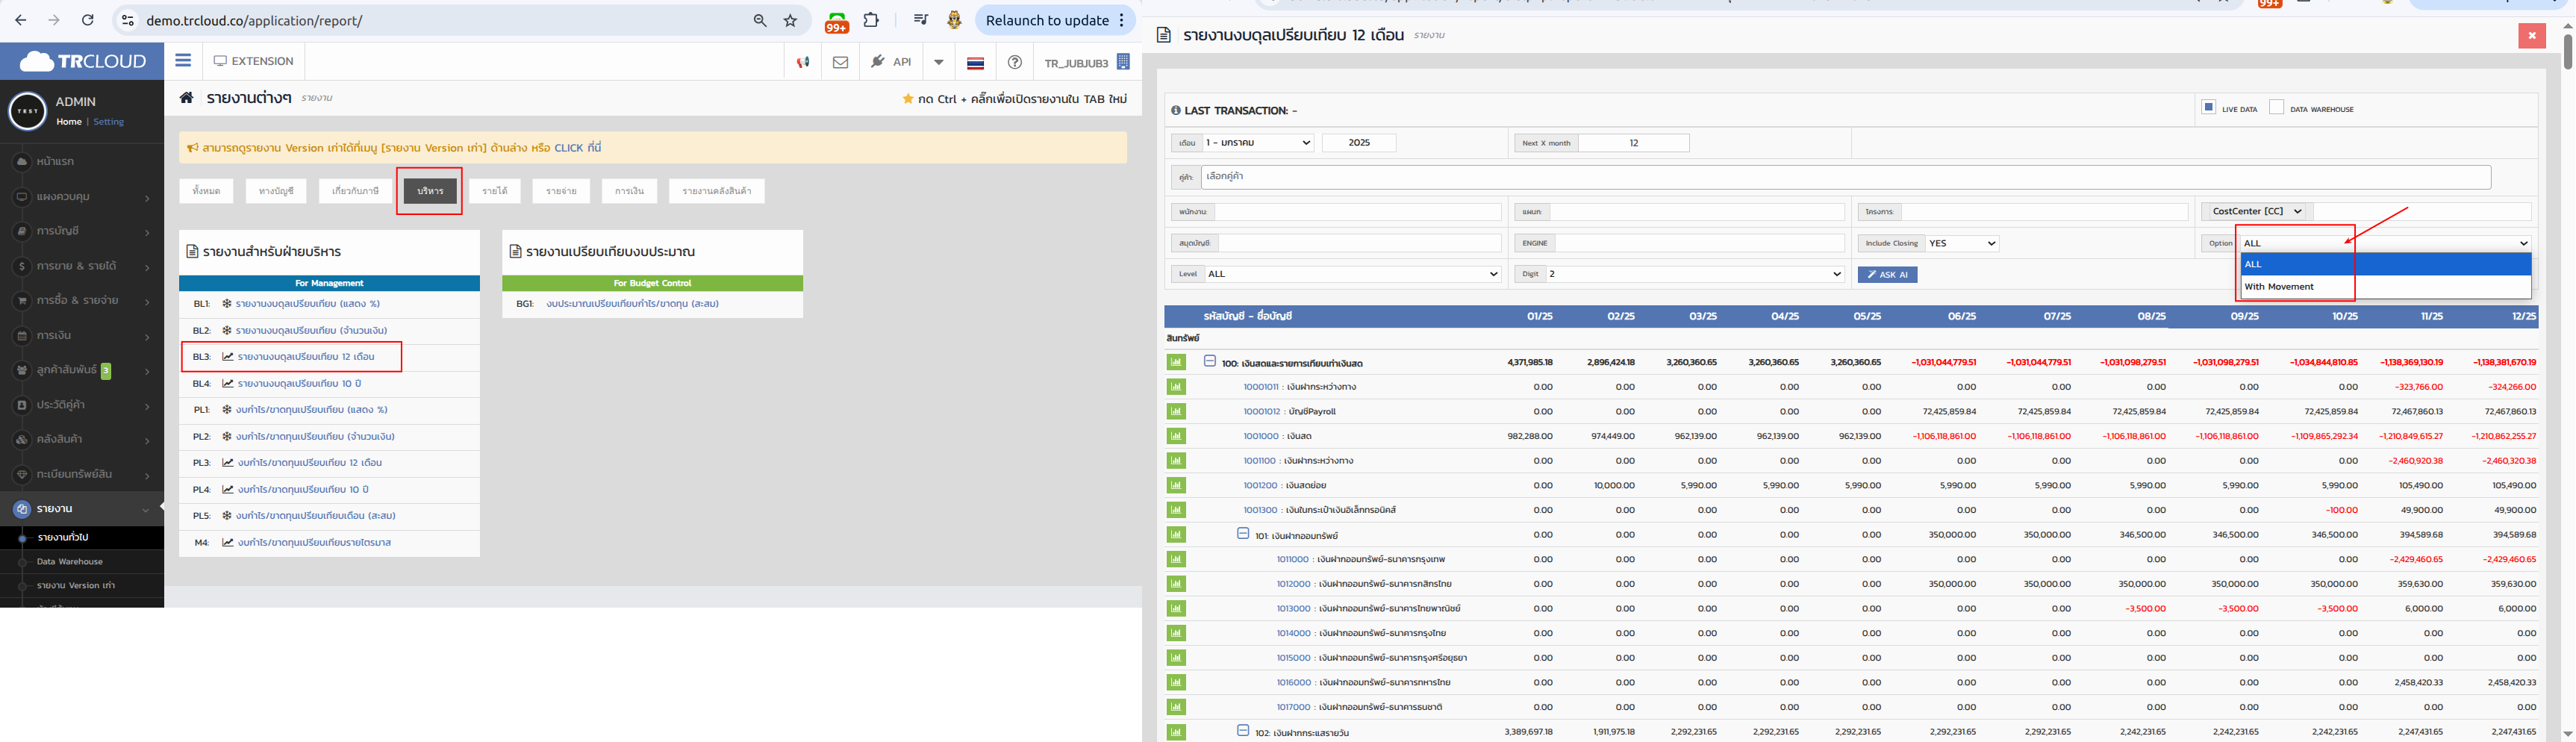Enable the LIVE DATA checkbox
The image size is (2576, 742).
click(2208, 107)
